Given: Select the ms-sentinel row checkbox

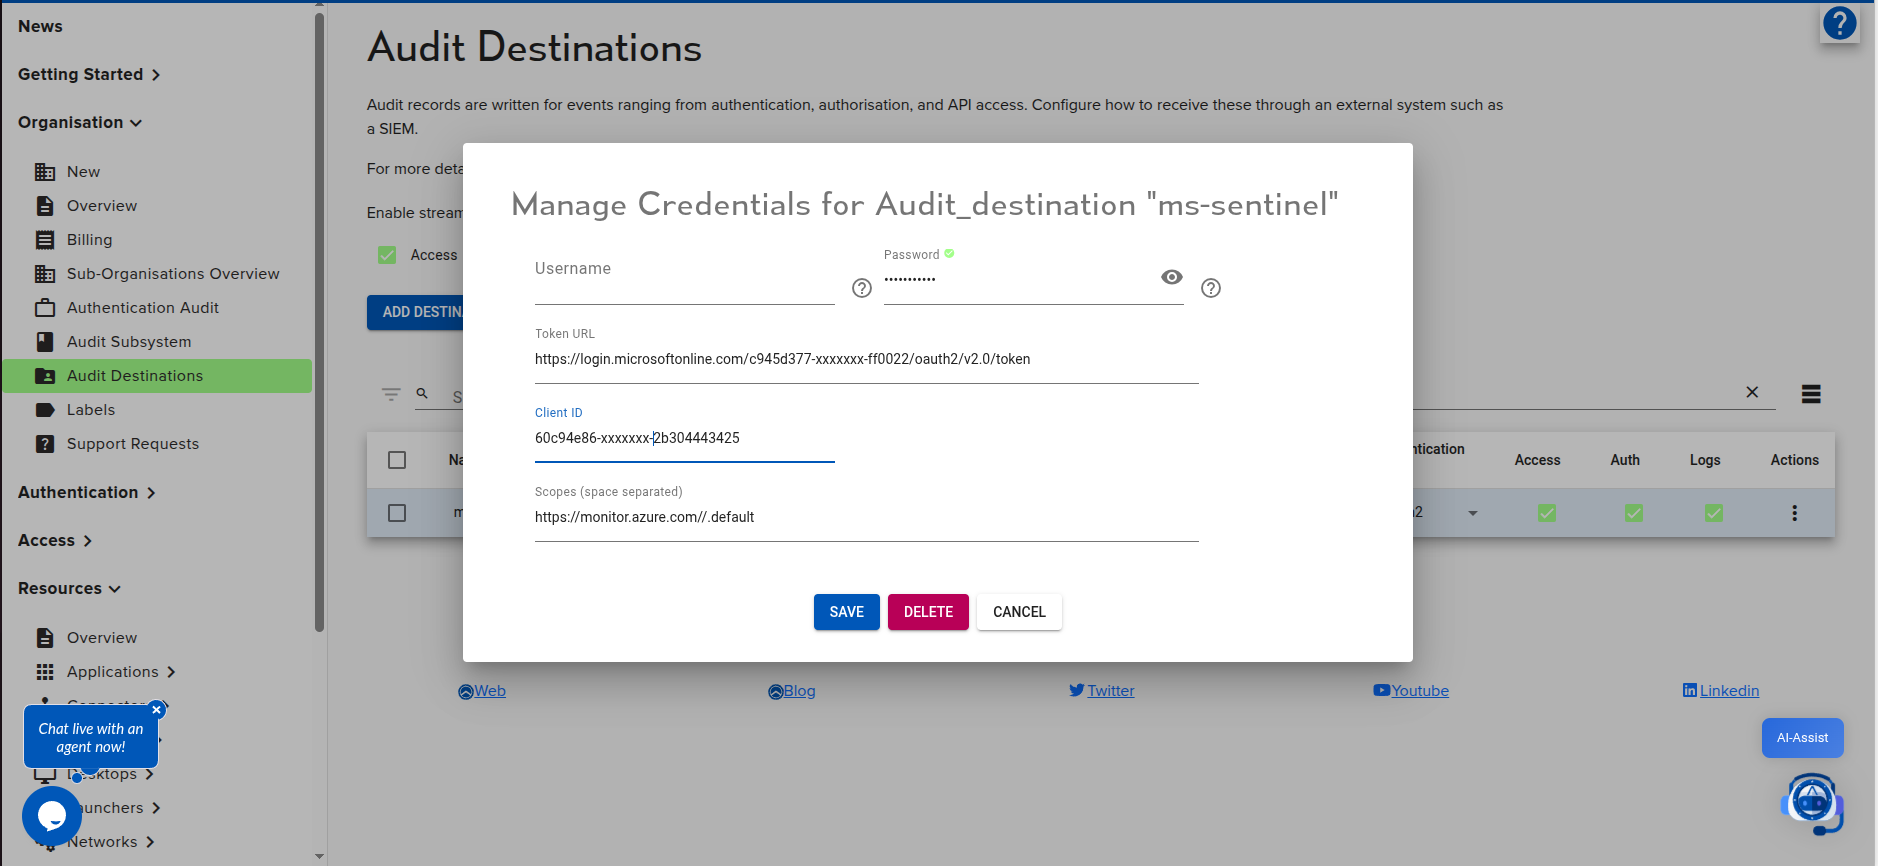Looking at the screenshot, I should point(397,513).
